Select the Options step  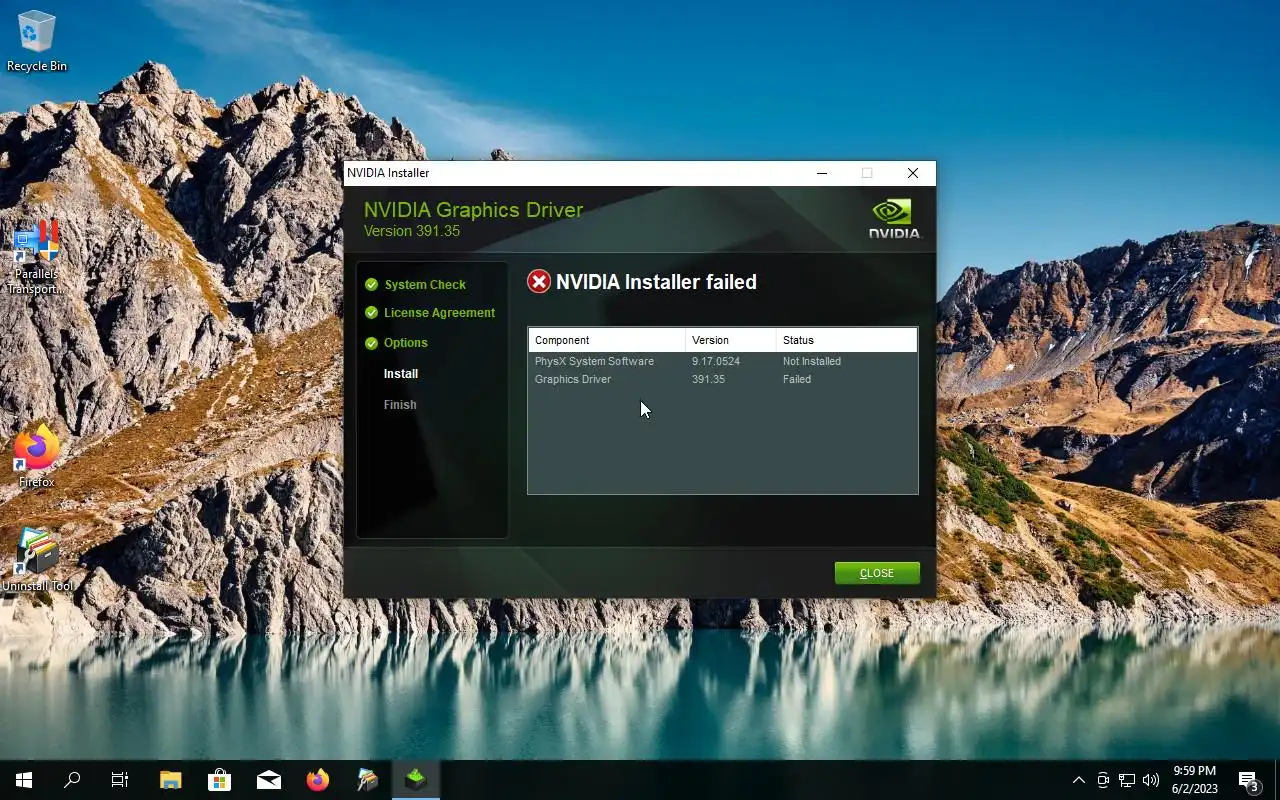405,343
